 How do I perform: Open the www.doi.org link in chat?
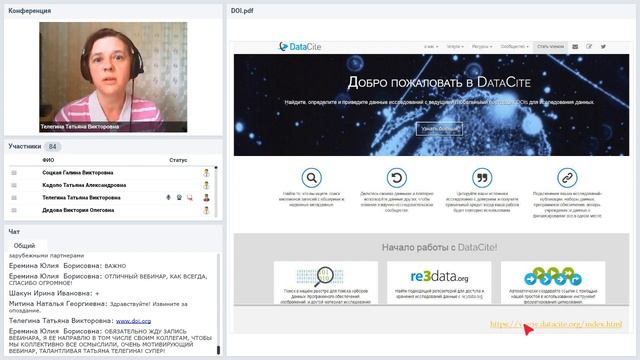pyautogui.click(x=133, y=321)
